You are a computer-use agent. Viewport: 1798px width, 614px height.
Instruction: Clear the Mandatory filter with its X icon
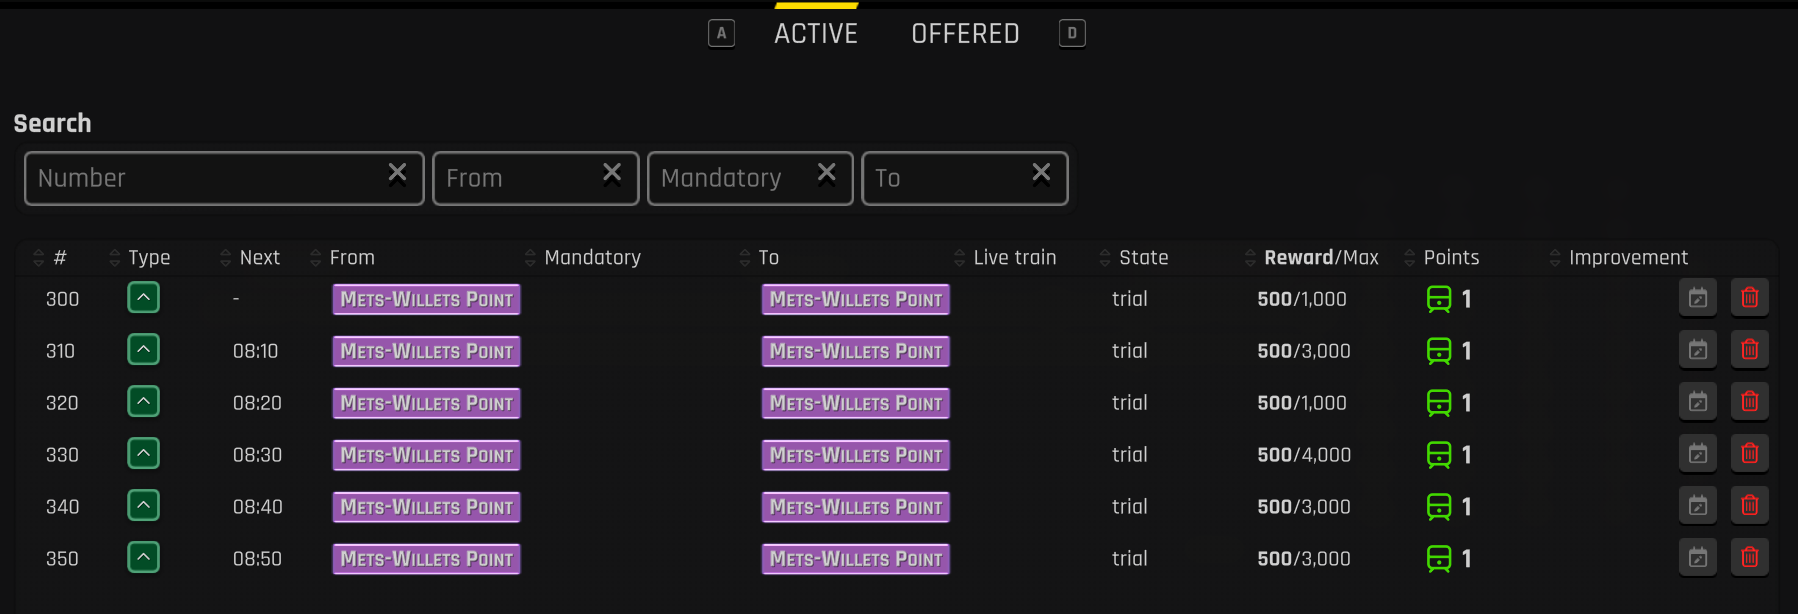pyautogui.click(x=826, y=174)
